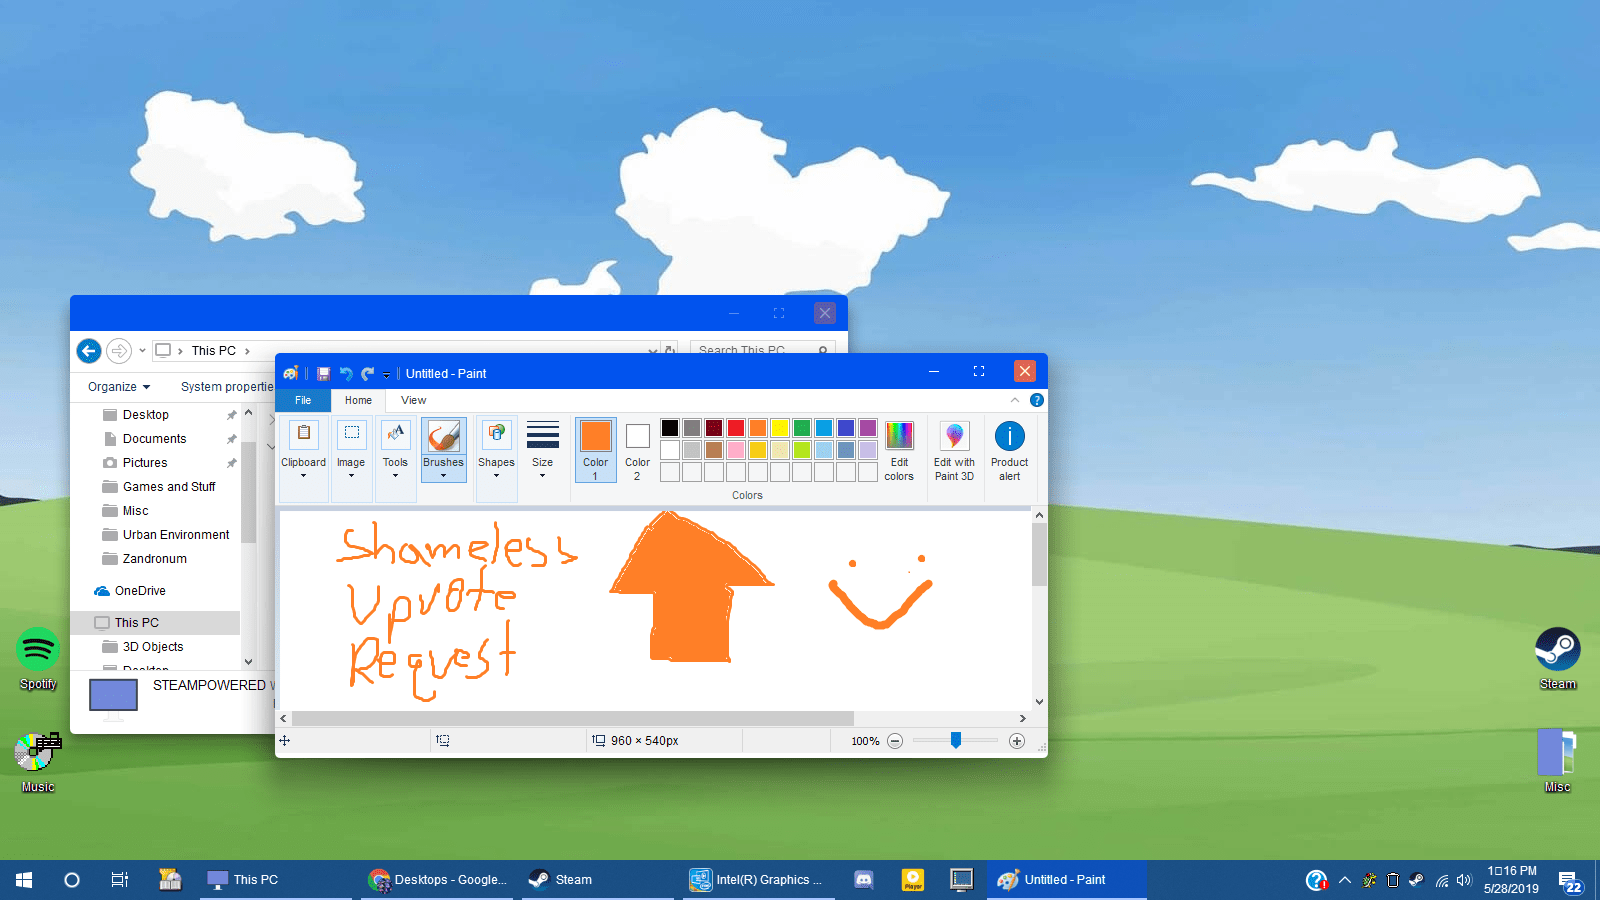Open the notification center icon with badge 22
This screenshot has width=1600, height=900.
coord(1570,881)
